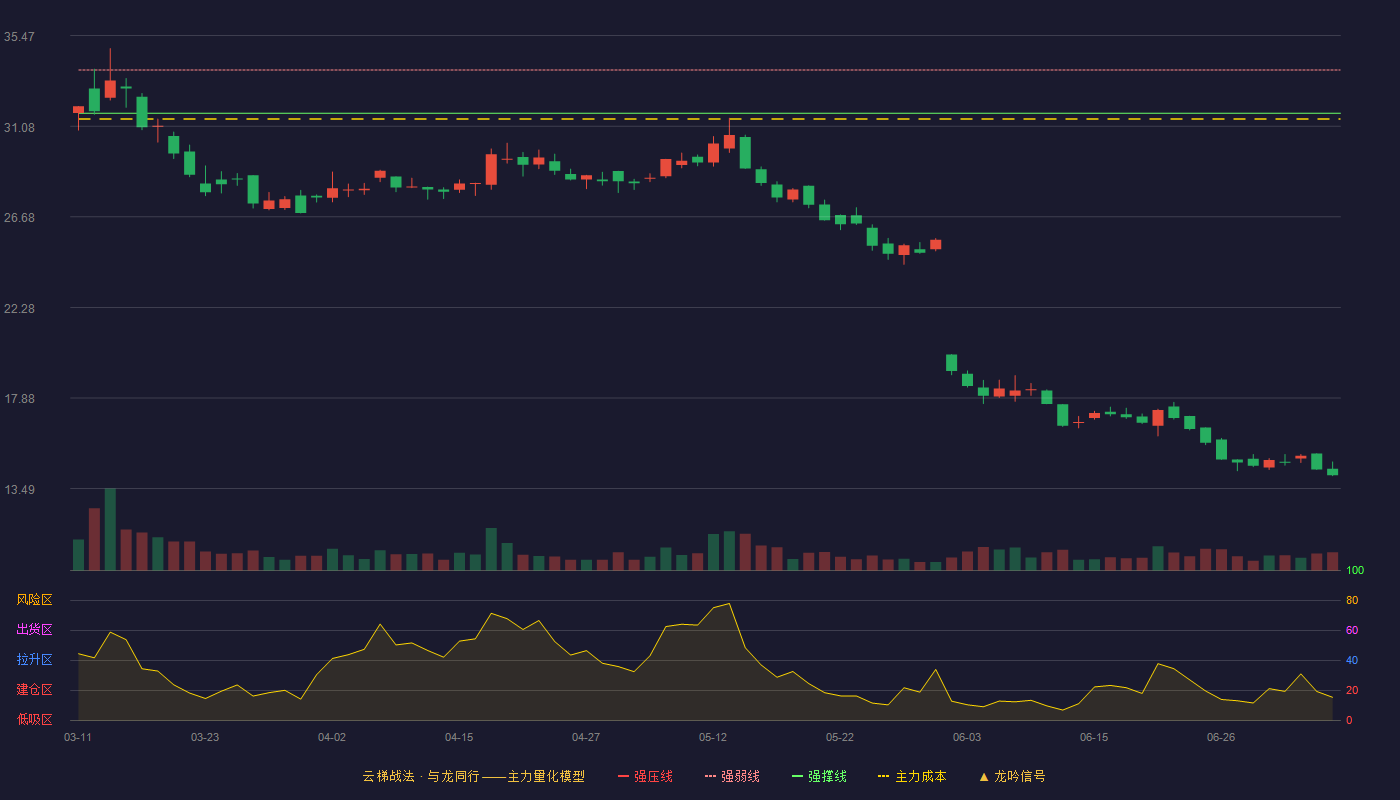Click the tallest volume bar

110,529
